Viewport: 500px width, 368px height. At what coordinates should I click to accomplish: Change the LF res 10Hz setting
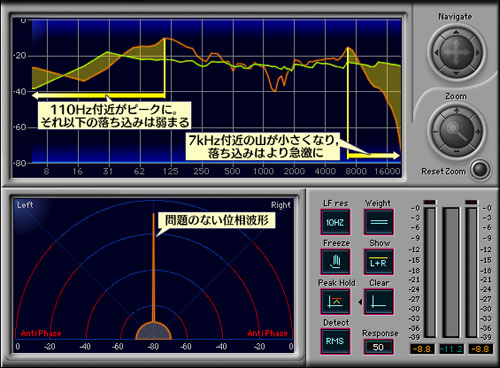pos(335,222)
